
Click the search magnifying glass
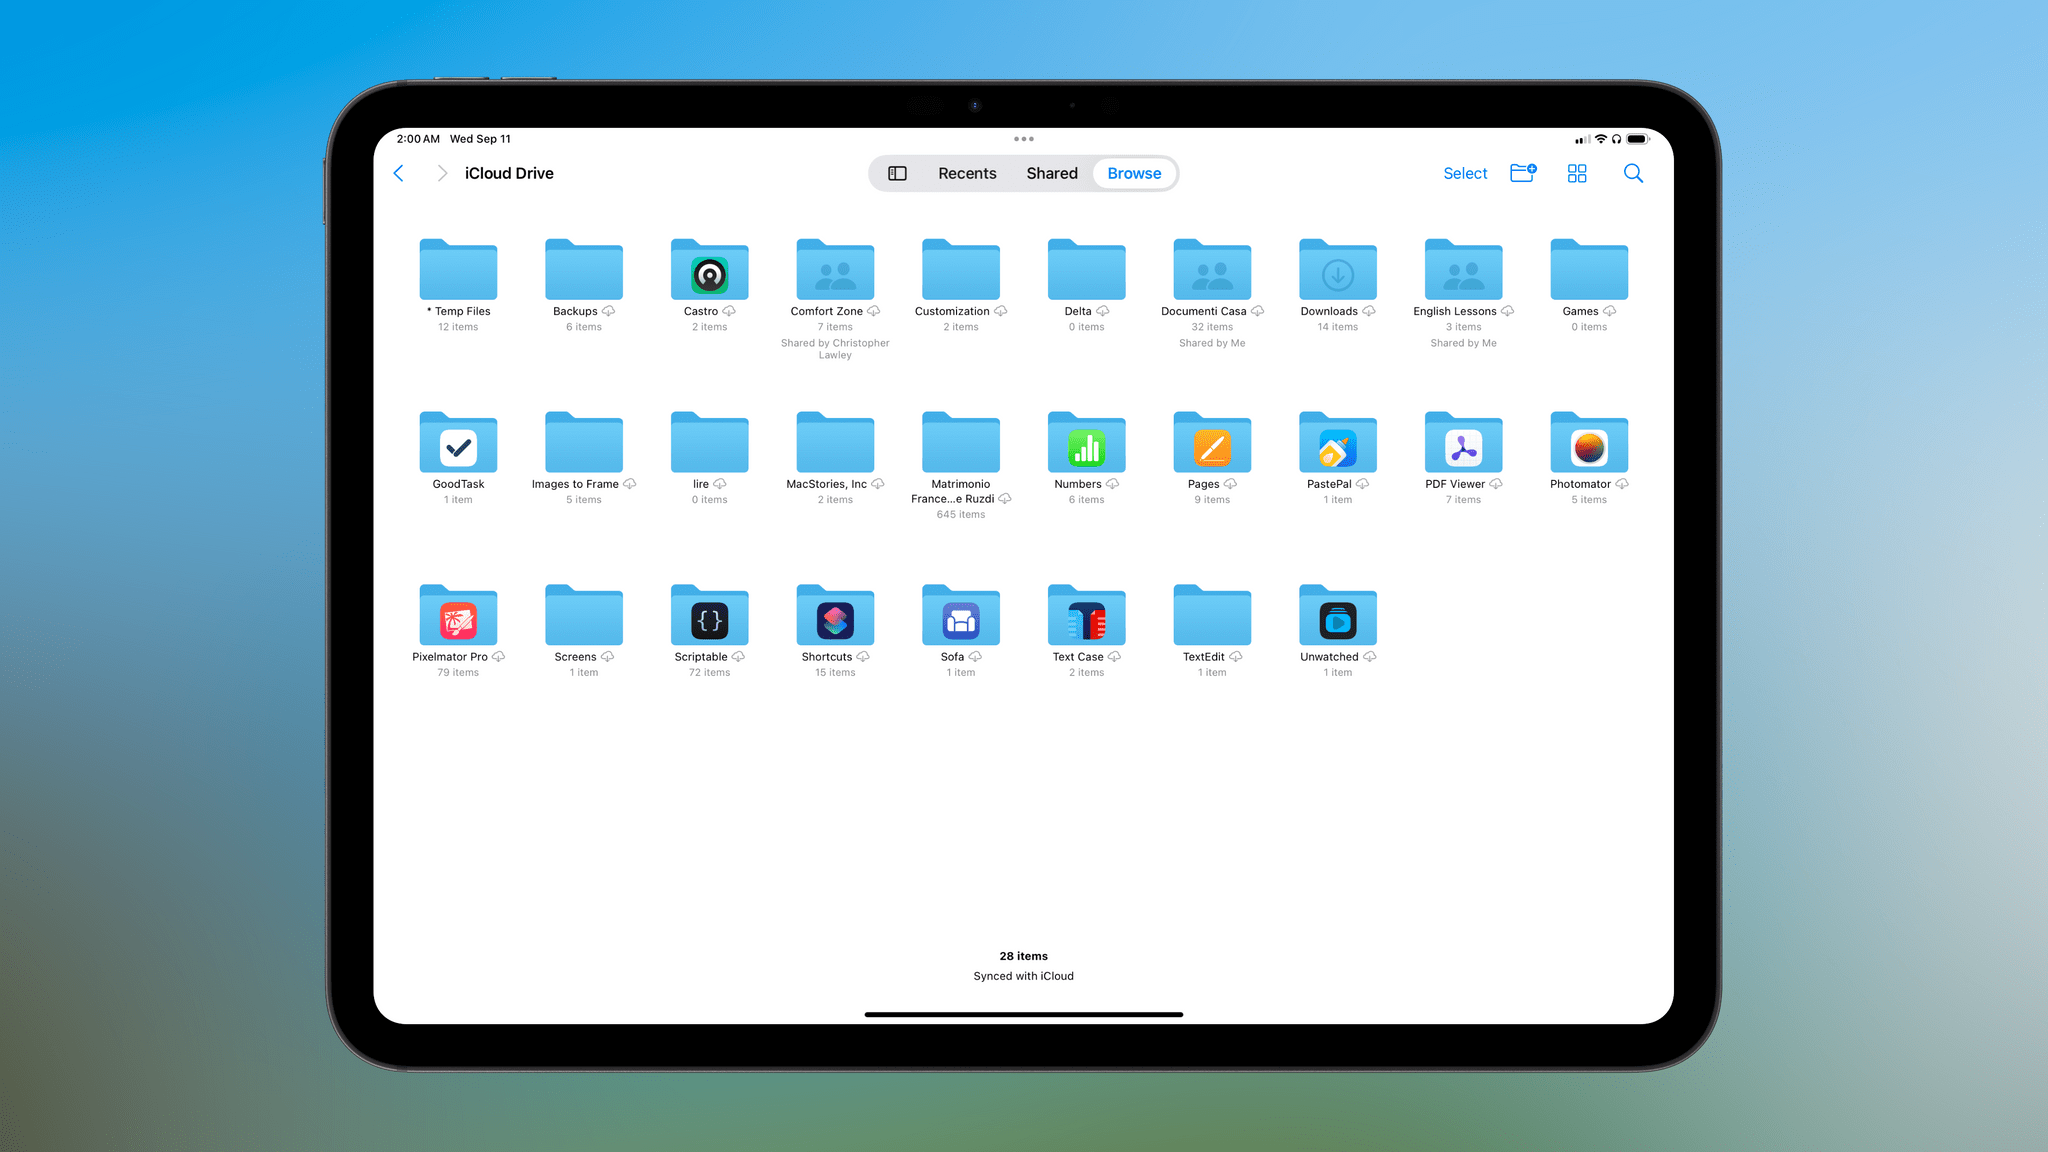pos(1633,173)
